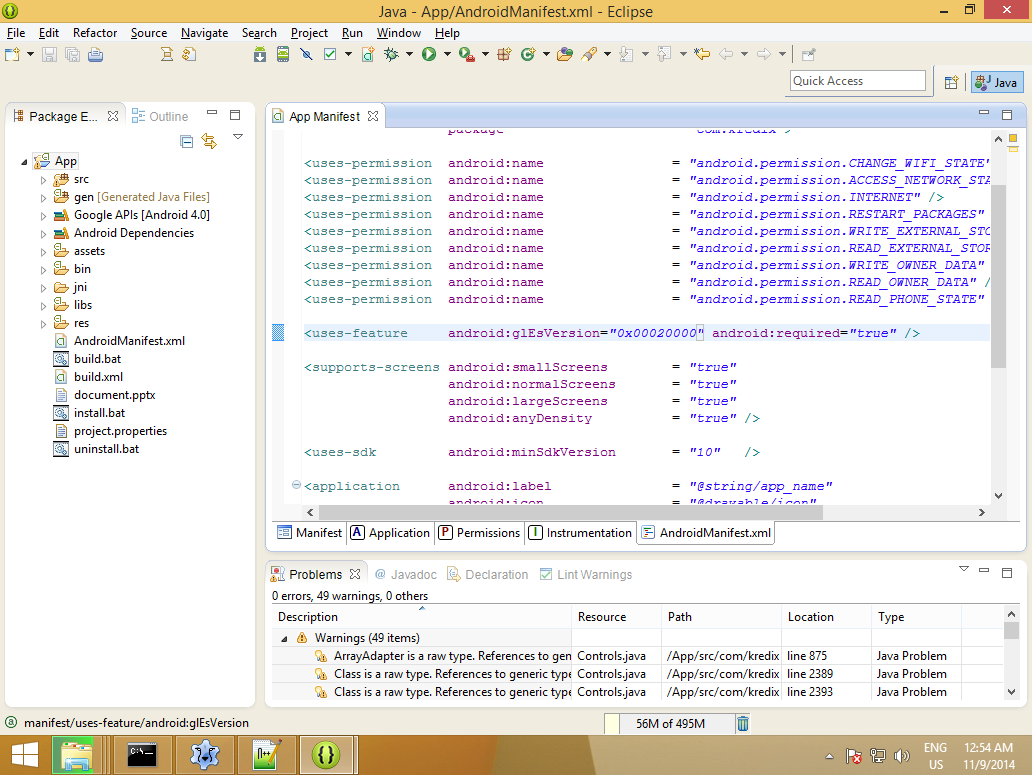This screenshot has width=1032, height=775.
Task: Open the Run button dropdown arrow
Action: point(447,55)
